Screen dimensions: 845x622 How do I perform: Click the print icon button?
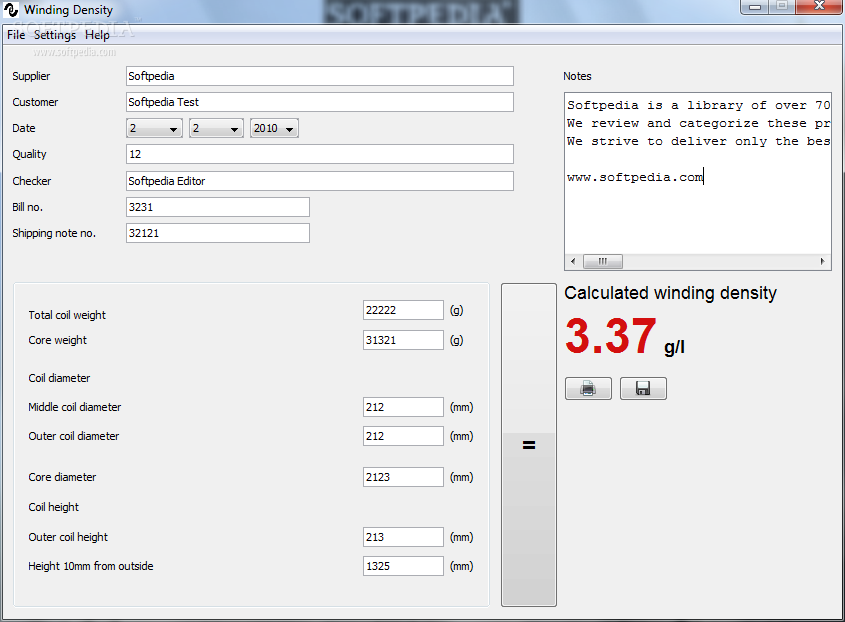pos(588,388)
